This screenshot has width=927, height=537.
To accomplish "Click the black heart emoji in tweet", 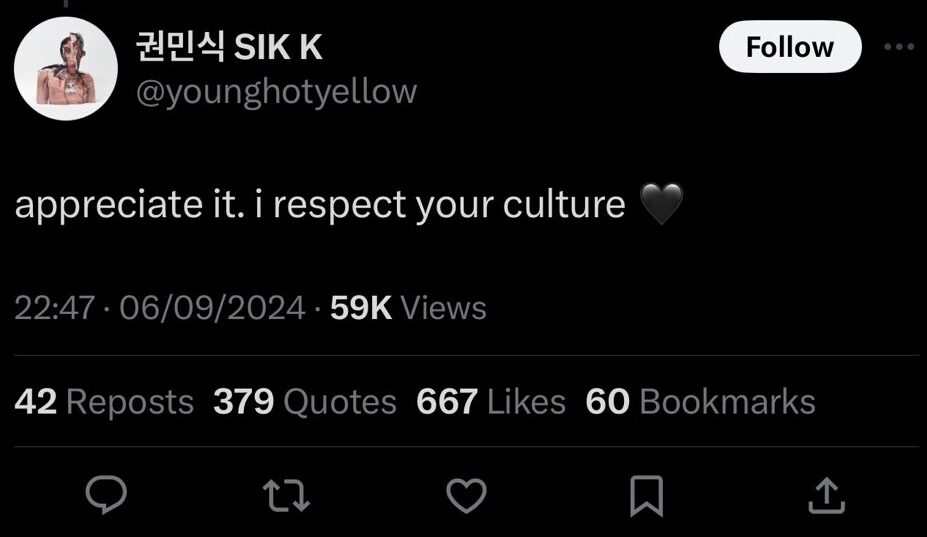I will (x=662, y=203).
